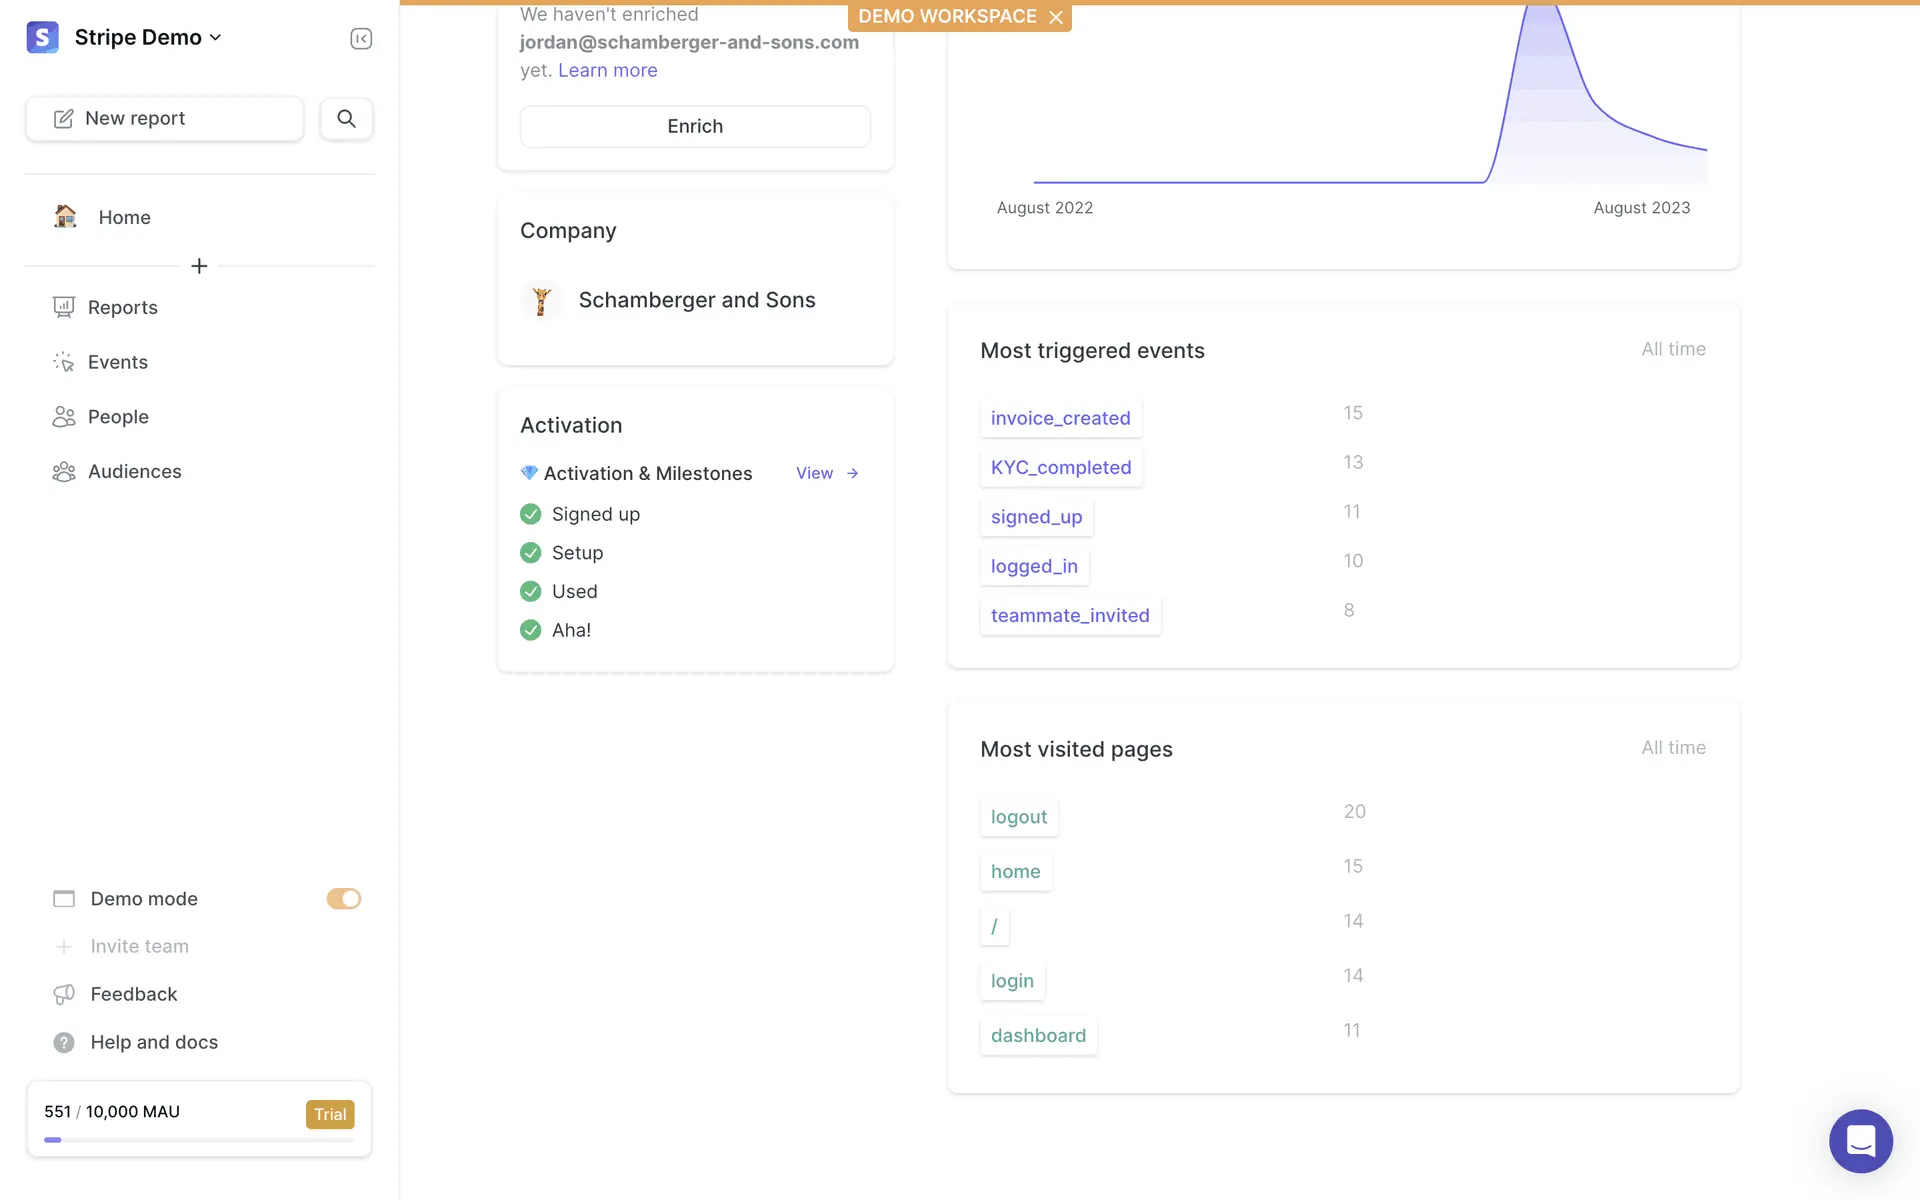
Task: Close the Demo Workspace banner
Action: [1056, 17]
